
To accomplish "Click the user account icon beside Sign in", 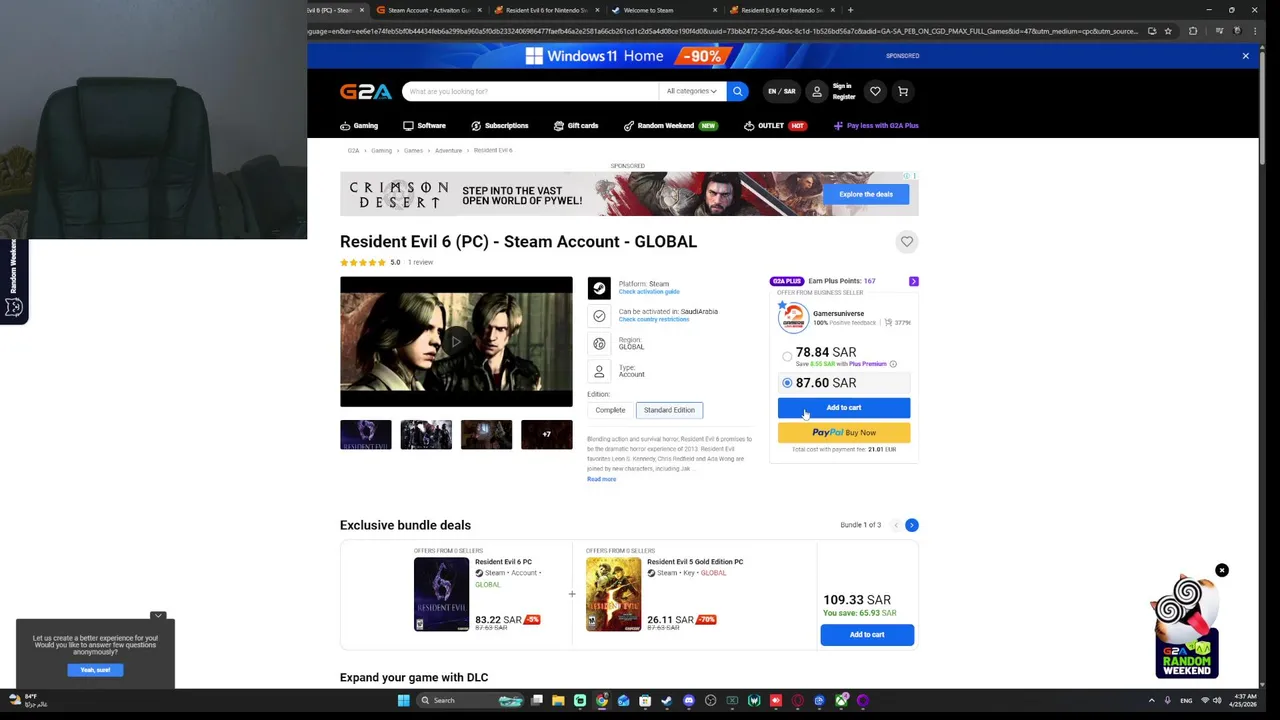I will click(x=817, y=91).
